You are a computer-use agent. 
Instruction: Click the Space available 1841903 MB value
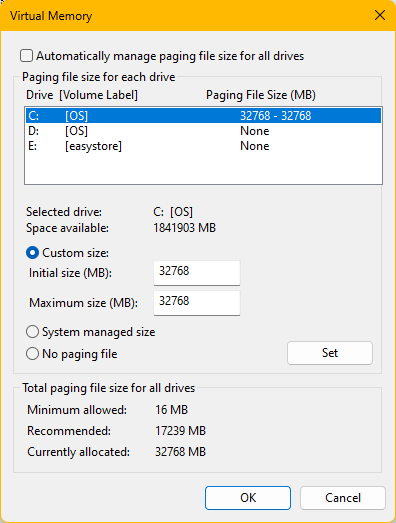tap(184, 228)
